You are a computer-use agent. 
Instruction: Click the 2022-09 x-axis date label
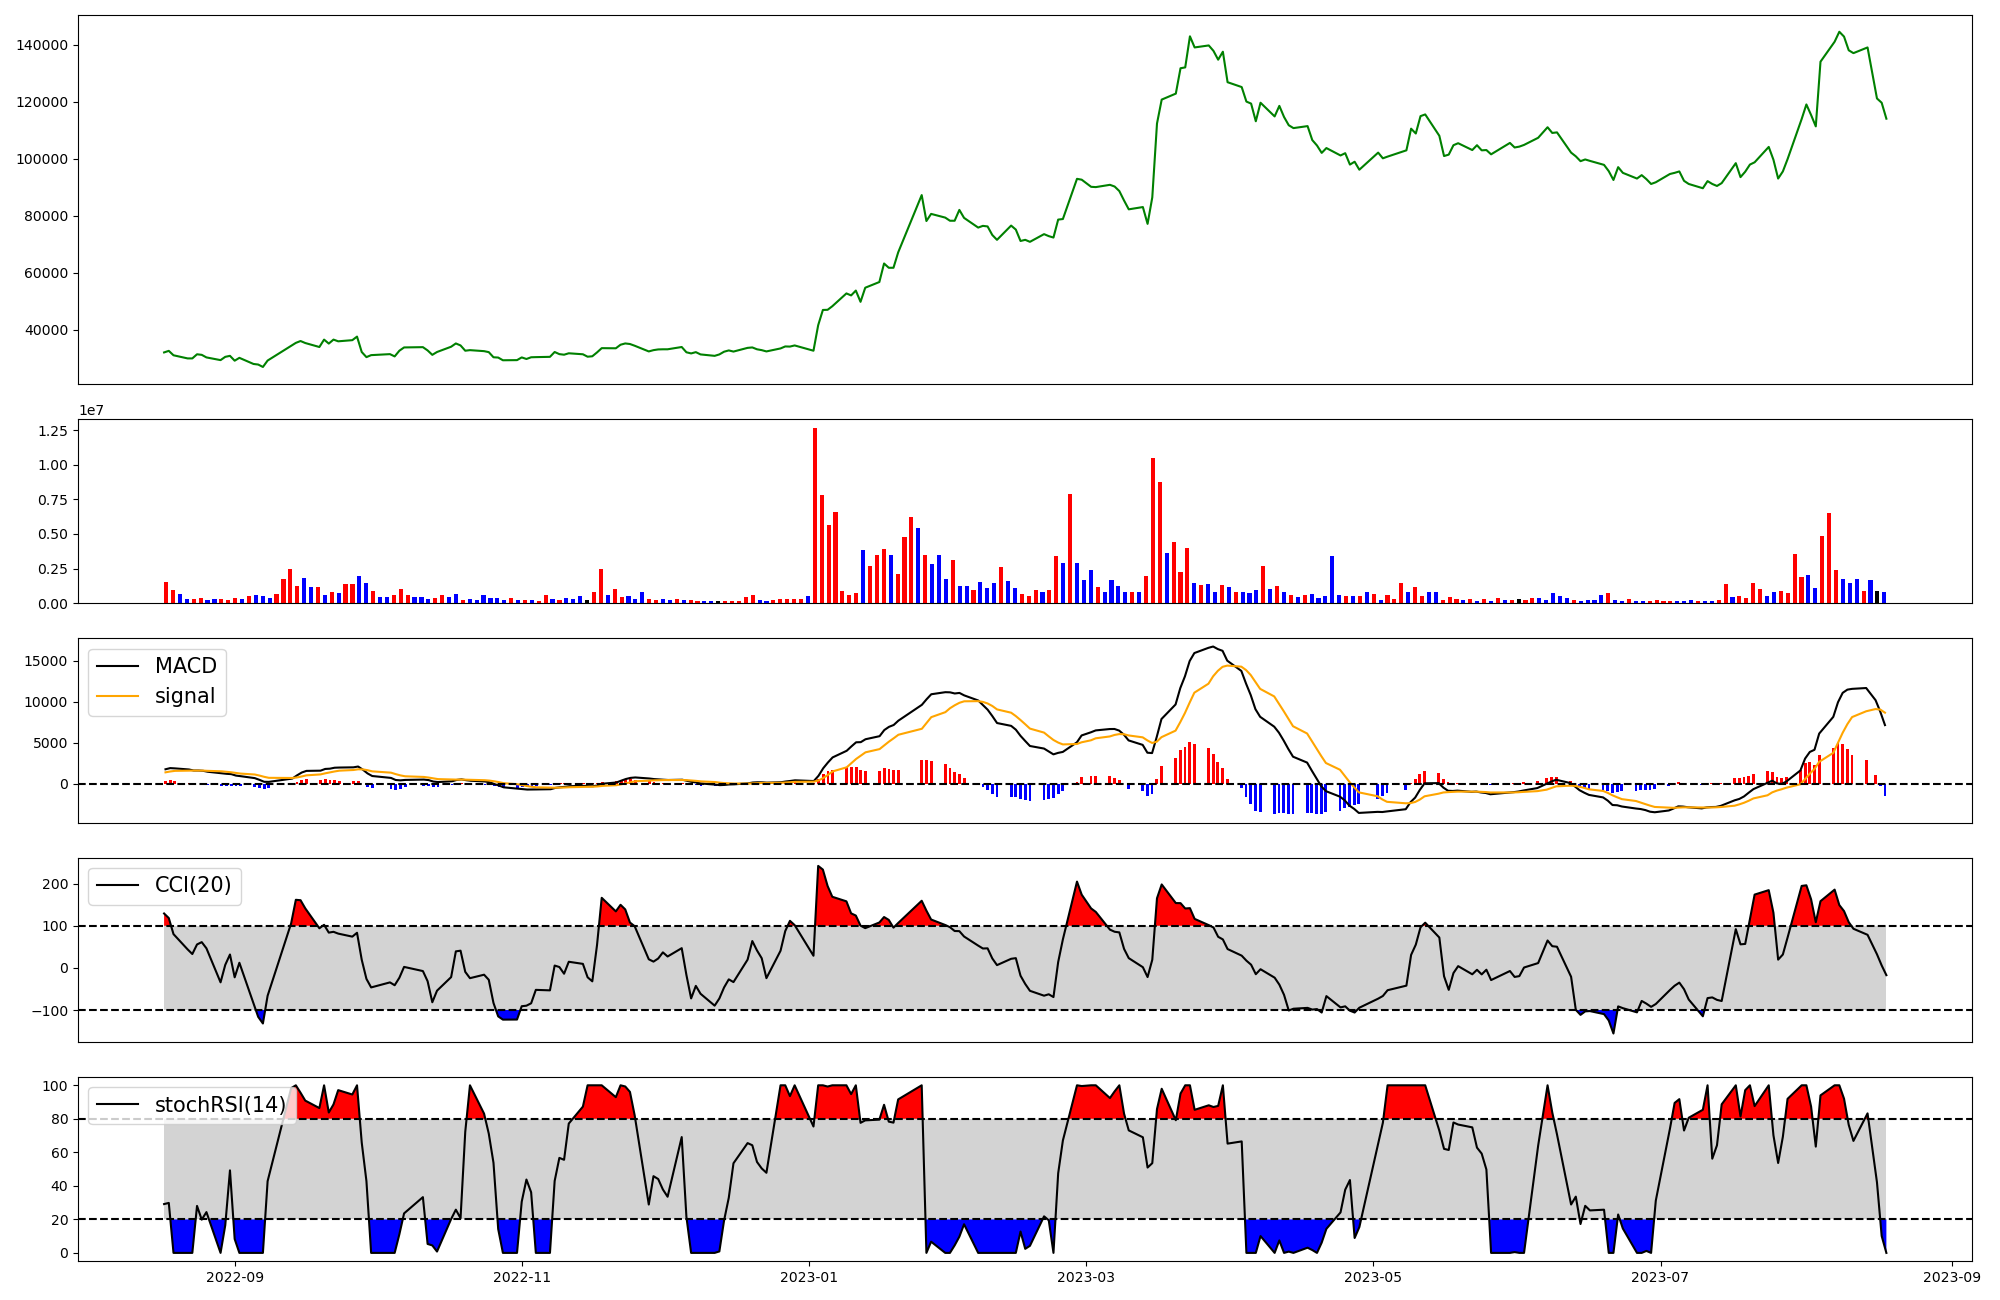click(x=235, y=1277)
